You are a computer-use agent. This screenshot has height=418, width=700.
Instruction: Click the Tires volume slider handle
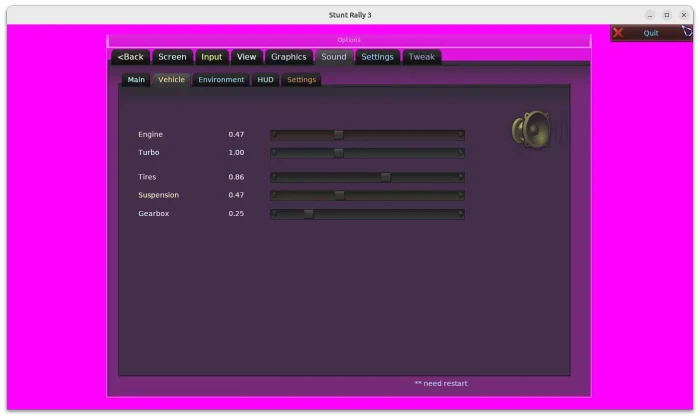click(386, 177)
